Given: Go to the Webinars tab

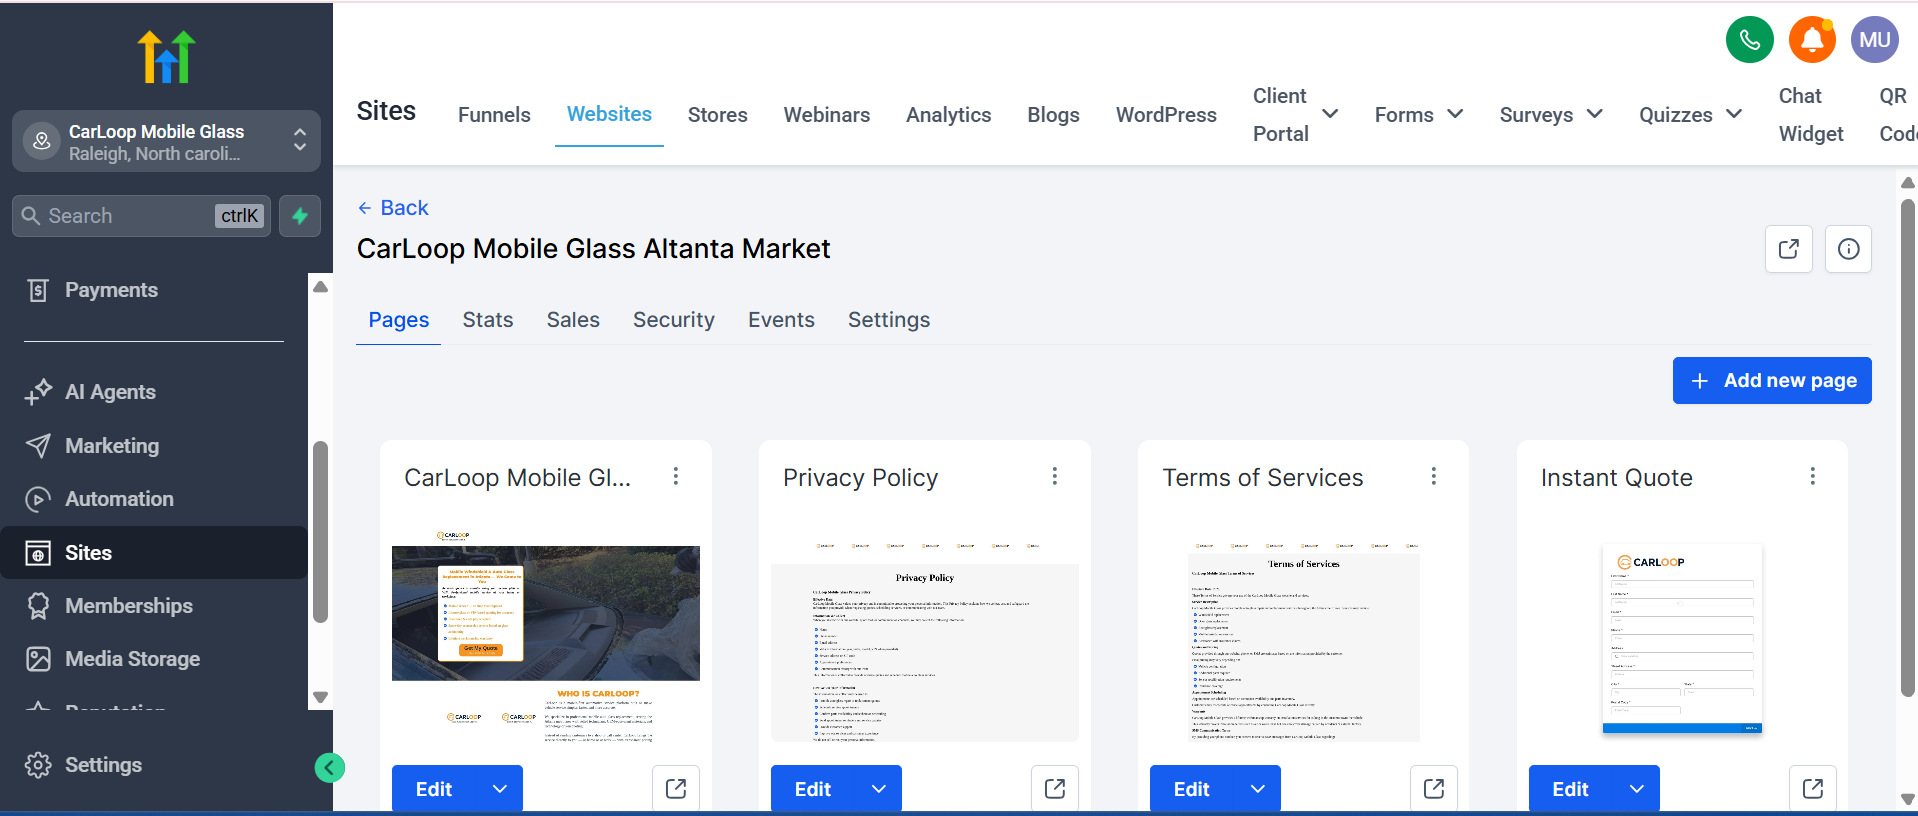Looking at the screenshot, I should click(826, 115).
